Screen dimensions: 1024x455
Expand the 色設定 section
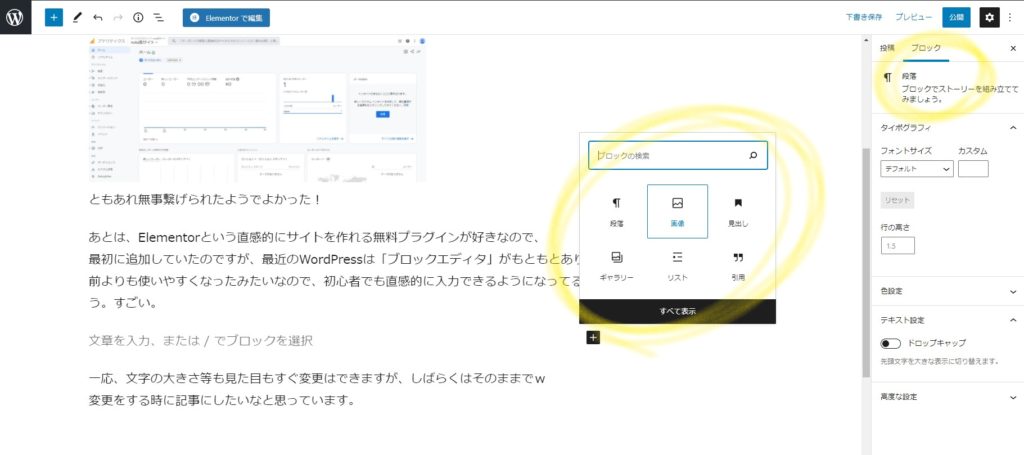[946, 291]
